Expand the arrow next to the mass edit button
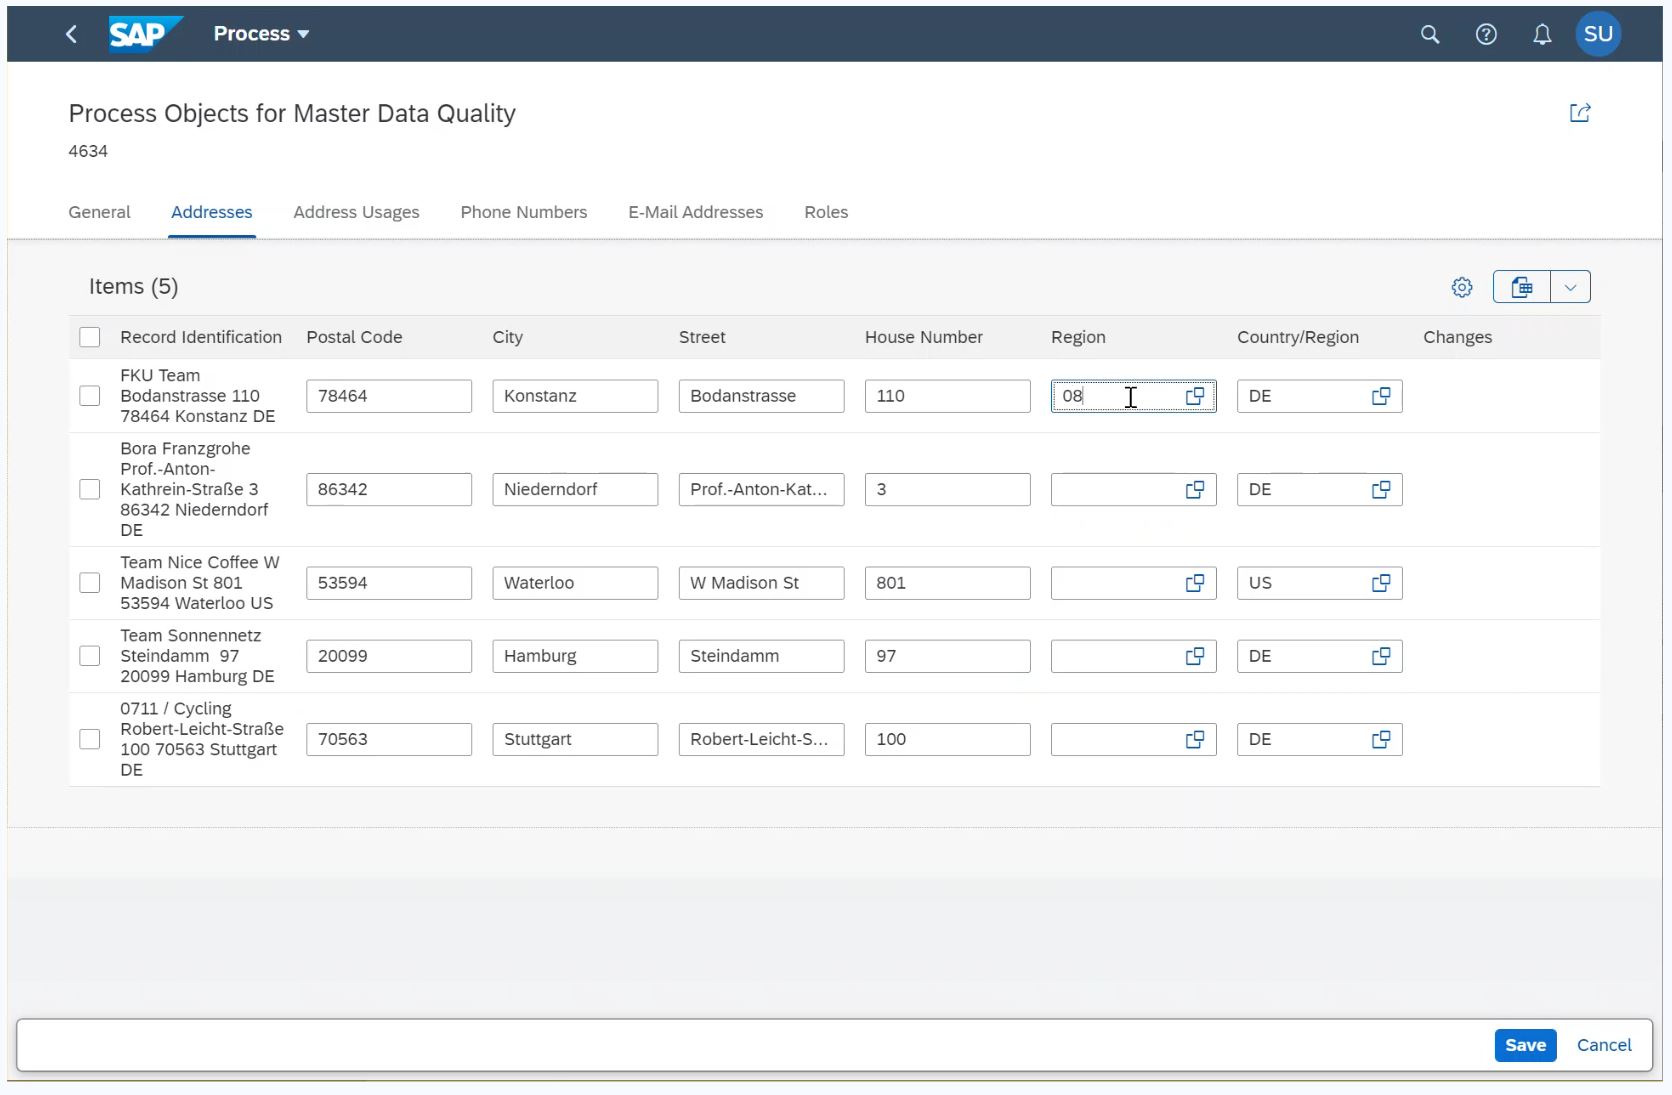This screenshot has height=1095, width=1672. coord(1570,287)
